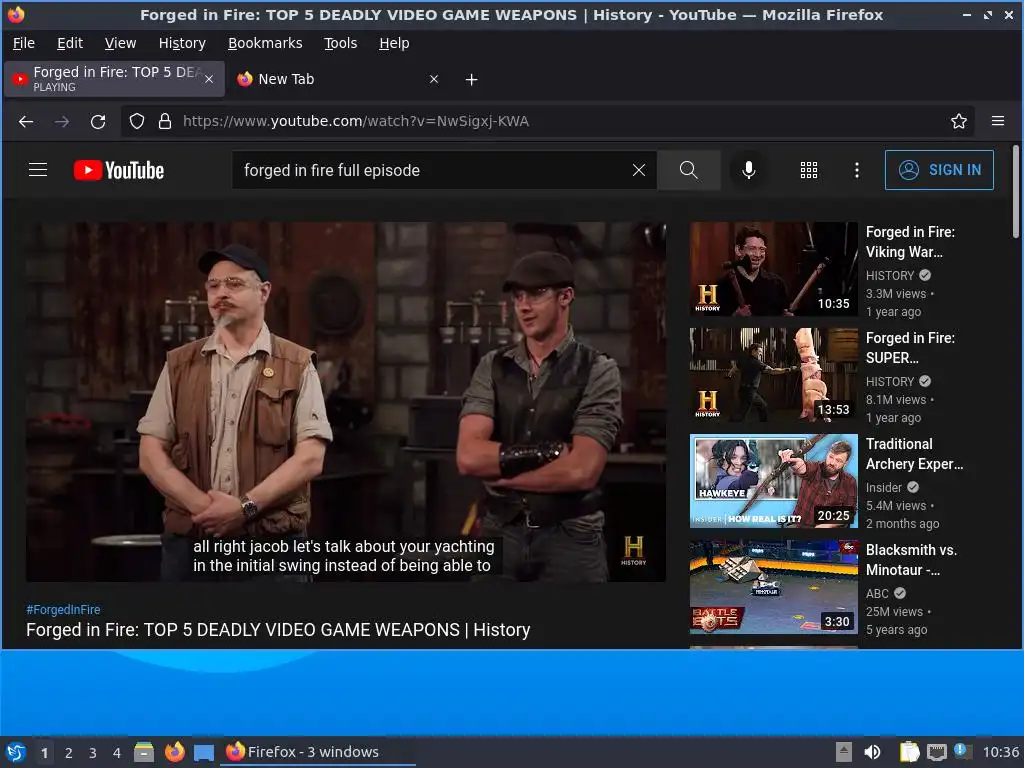Go to YouTube home via logo

(x=119, y=170)
